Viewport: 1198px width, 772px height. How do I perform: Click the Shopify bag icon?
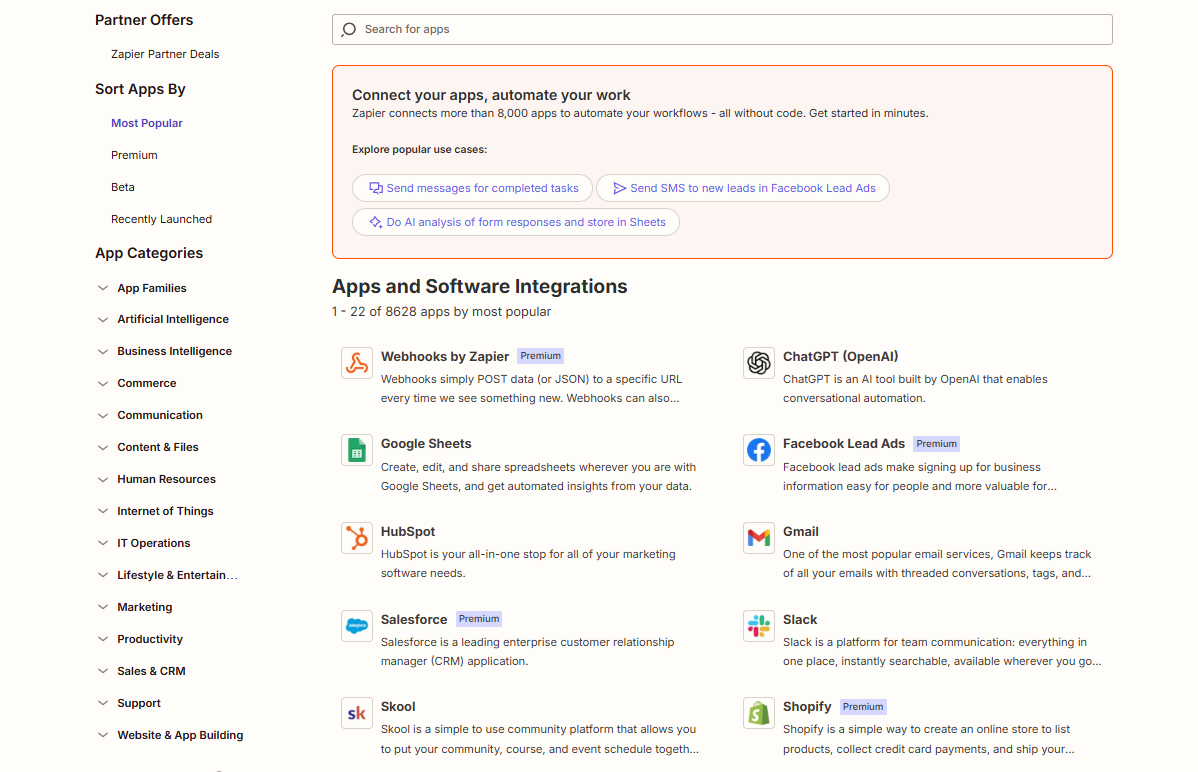pyautogui.click(x=759, y=713)
